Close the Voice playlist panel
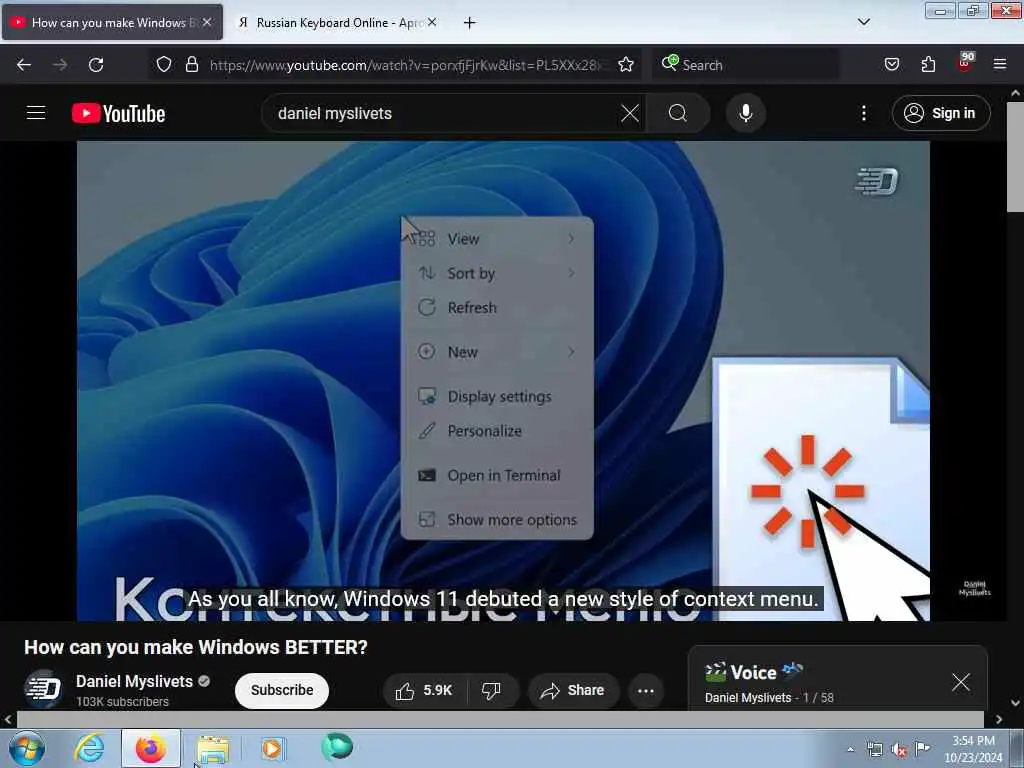 pyautogui.click(x=961, y=682)
